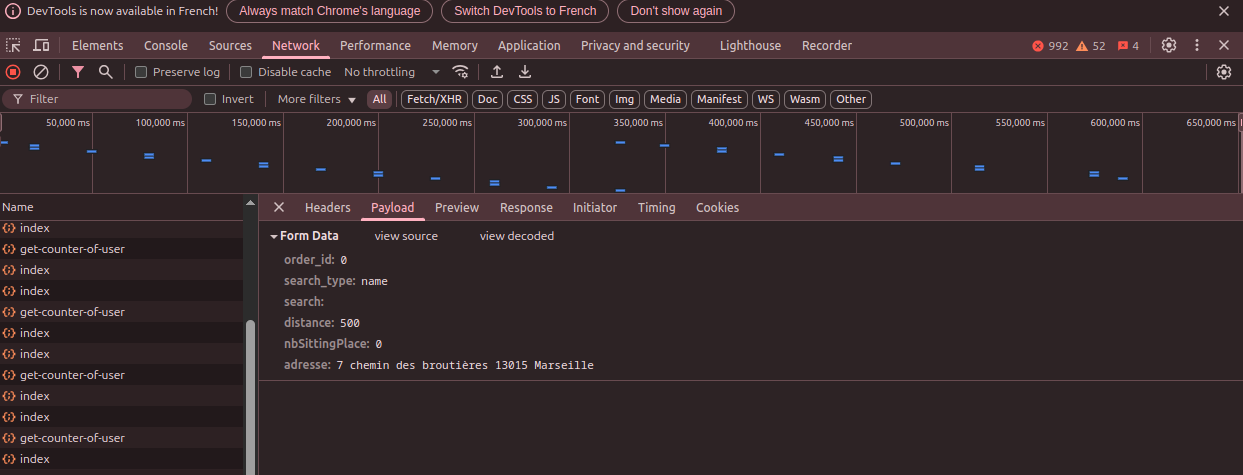Stop recording the network log
This screenshot has height=475, width=1243.
(13, 72)
